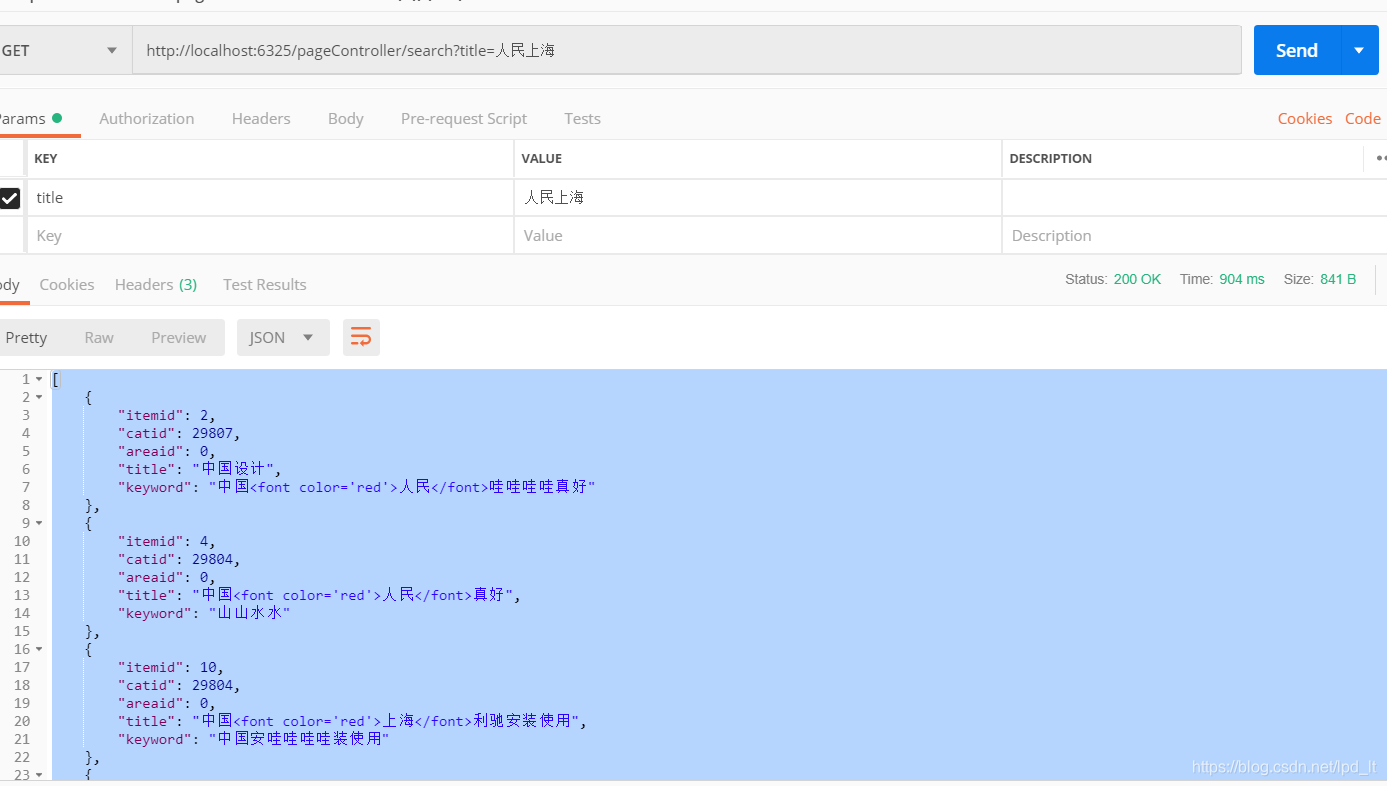Click the VALUE column header
1387x786 pixels.
click(542, 158)
